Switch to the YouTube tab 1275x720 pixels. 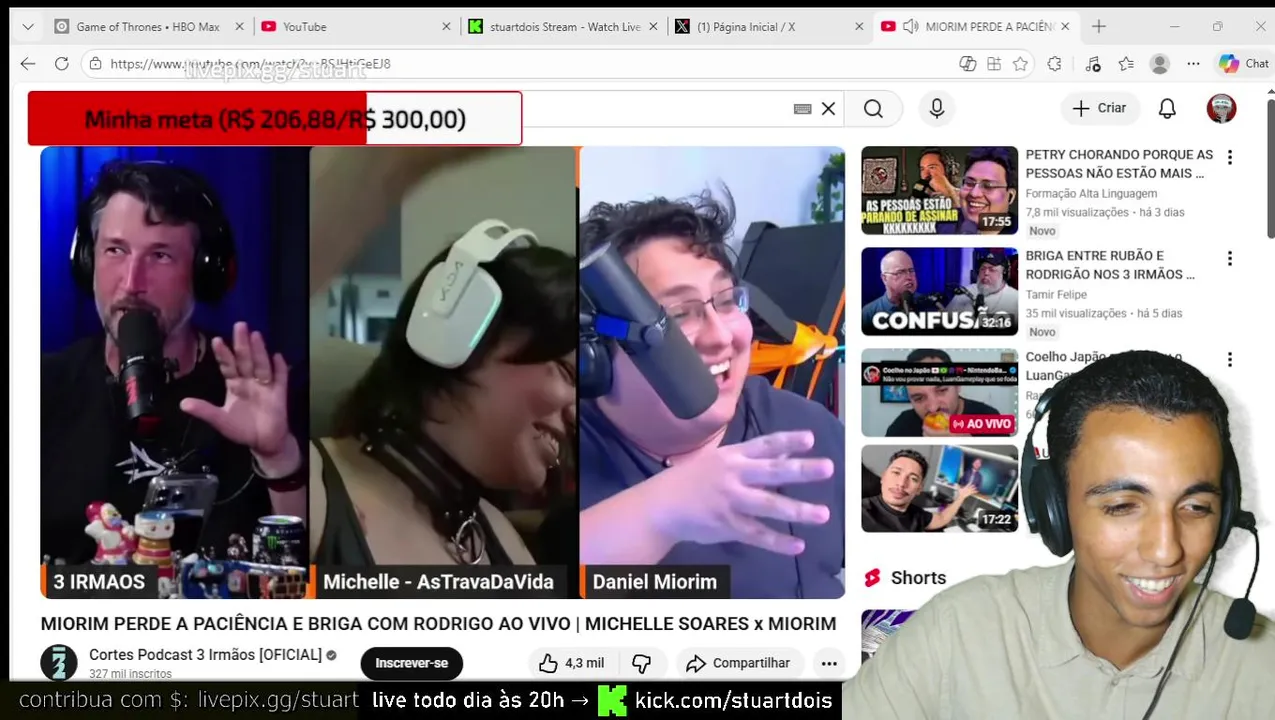point(355,27)
